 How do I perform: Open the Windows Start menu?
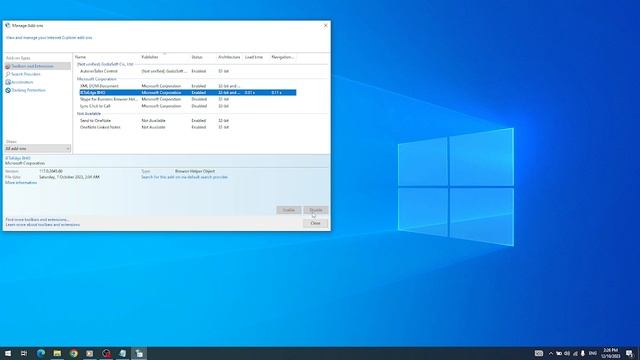[x=8, y=353]
